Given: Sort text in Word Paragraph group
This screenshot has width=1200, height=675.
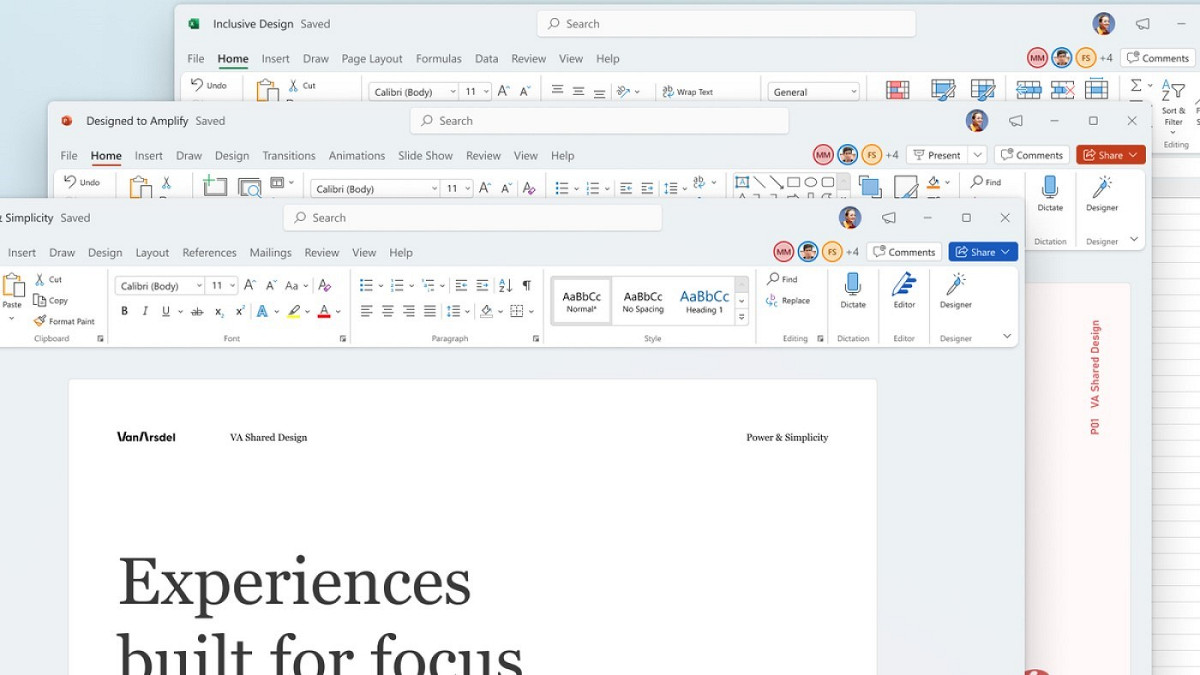Looking at the screenshot, I should pos(505,286).
